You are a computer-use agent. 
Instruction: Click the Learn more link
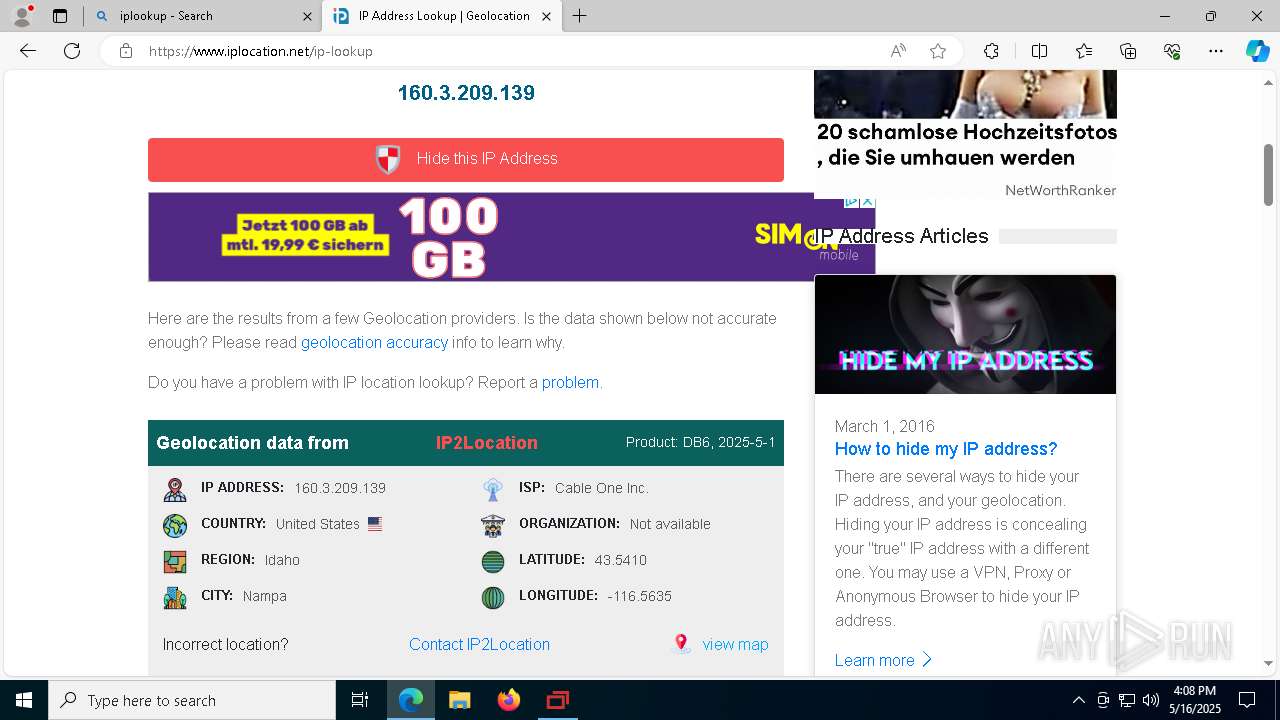pyautogui.click(x=884, y=660)
